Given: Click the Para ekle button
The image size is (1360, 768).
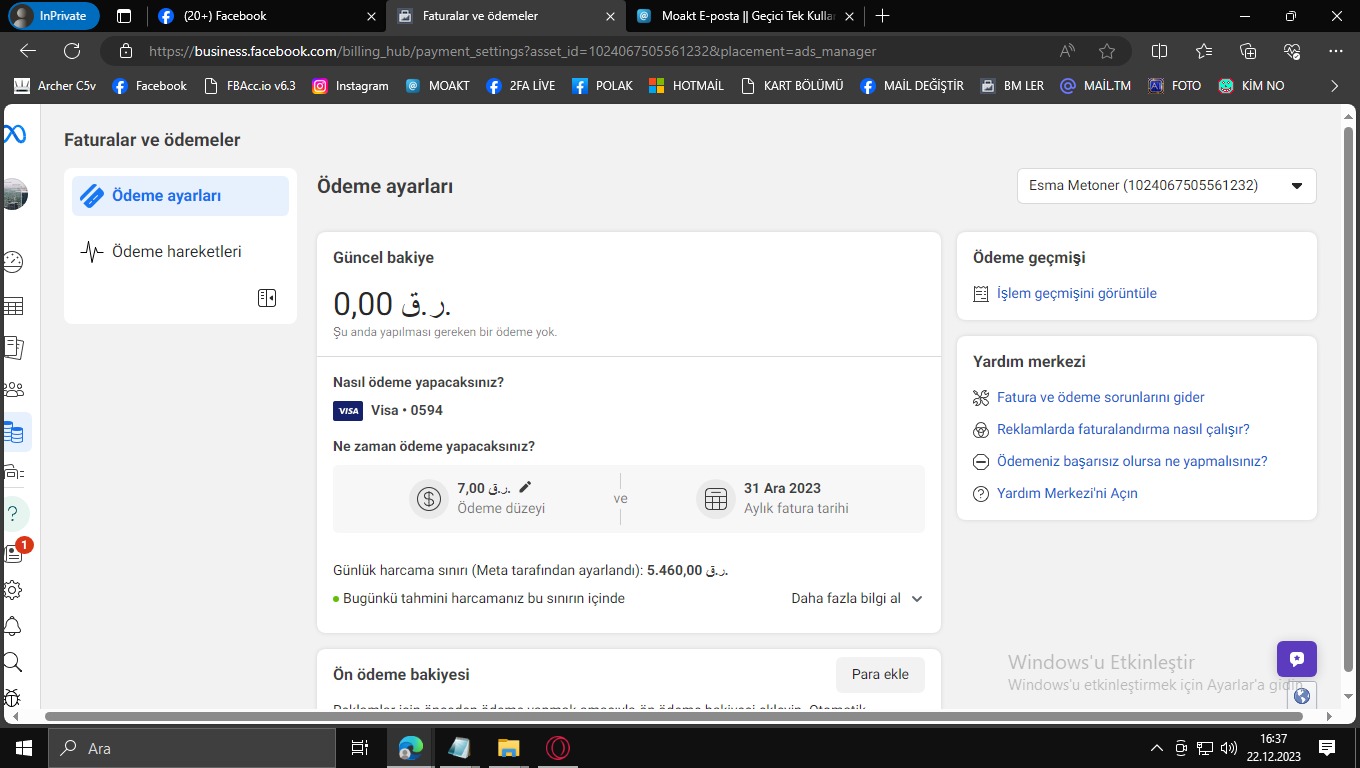Looking at the screenshot, I should pos(880,674).
